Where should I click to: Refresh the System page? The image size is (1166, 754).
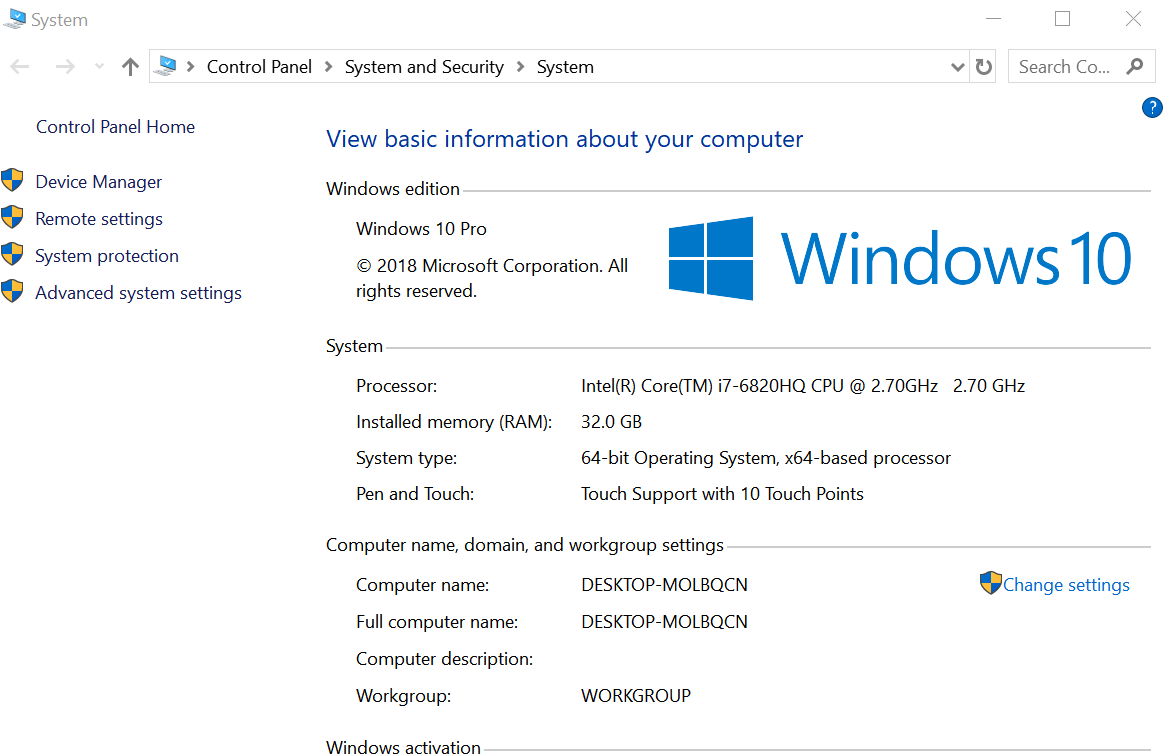[984, 67]
